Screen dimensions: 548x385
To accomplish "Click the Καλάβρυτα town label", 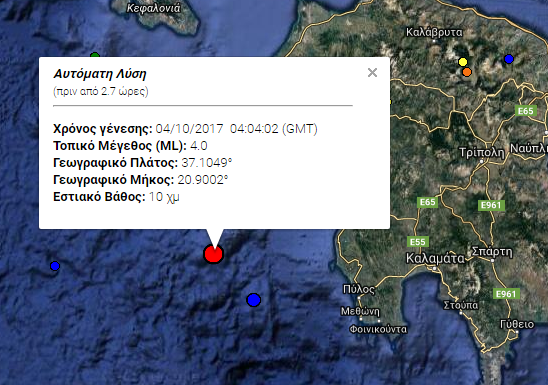I will [x=434, y=32].
